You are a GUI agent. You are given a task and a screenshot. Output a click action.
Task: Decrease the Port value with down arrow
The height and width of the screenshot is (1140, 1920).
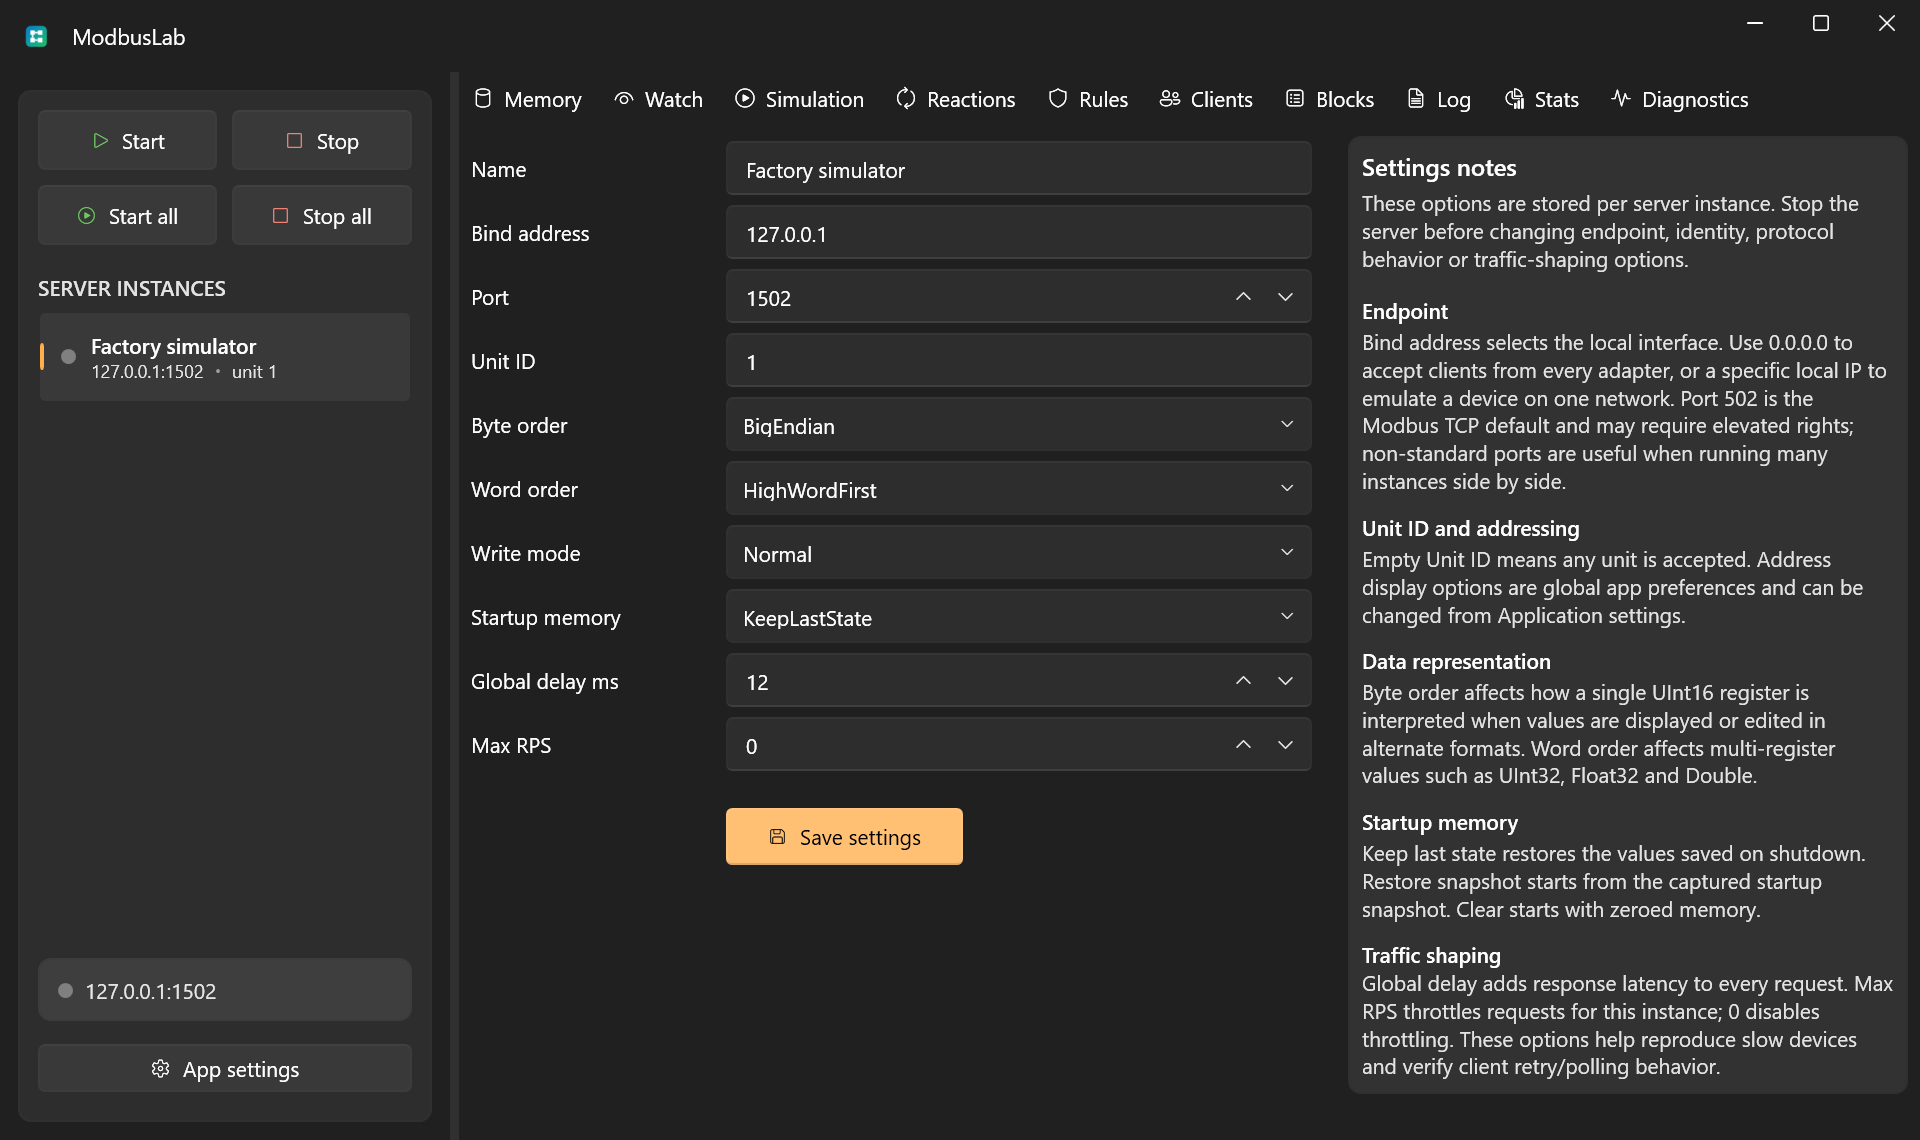pyautogui.click(x=1285, y=297)
